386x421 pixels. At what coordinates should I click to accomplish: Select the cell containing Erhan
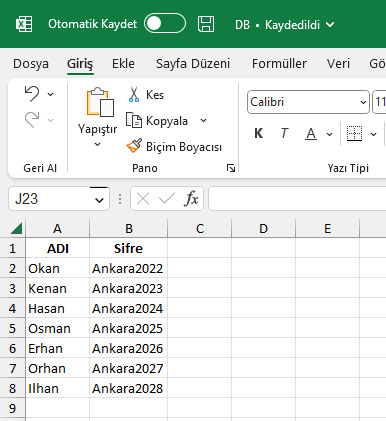tap(58, 348)
